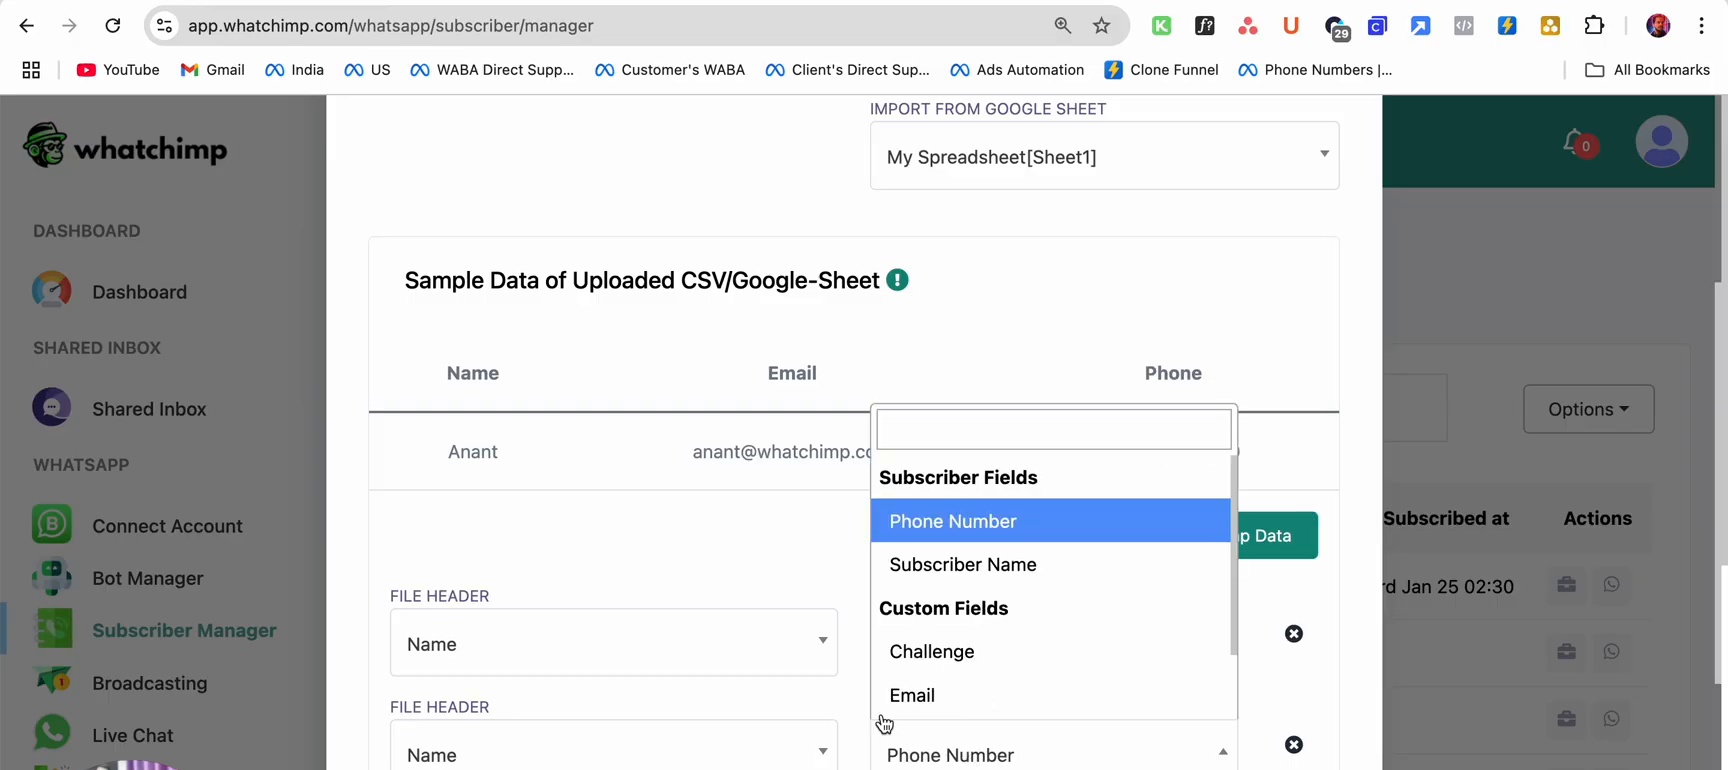Open the Chrome three-dot menu
Screen dimensions: 1728x770
[1702, 26]
